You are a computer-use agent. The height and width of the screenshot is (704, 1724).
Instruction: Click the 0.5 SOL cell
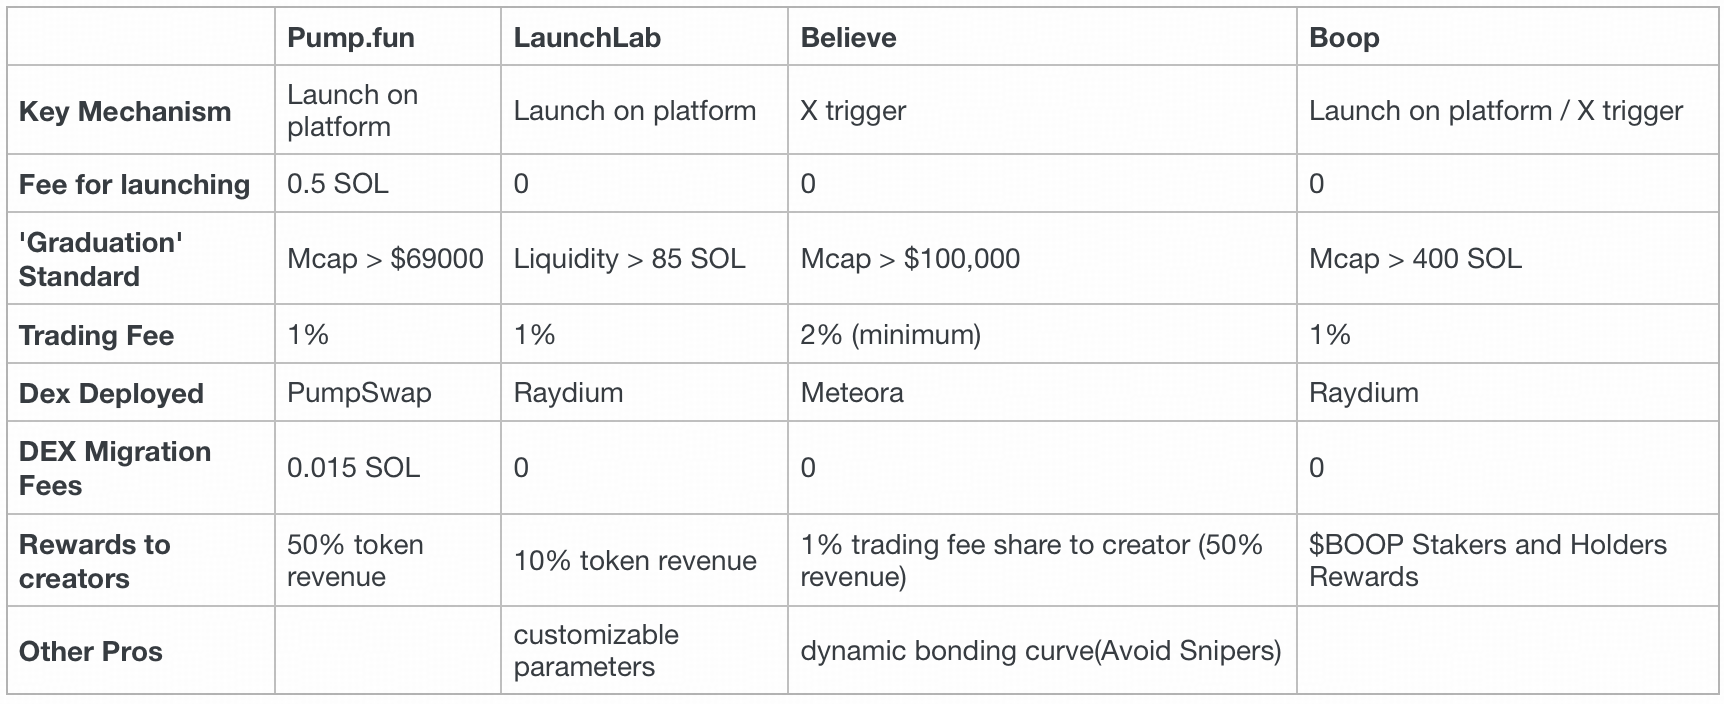click(x=337, y=184)
